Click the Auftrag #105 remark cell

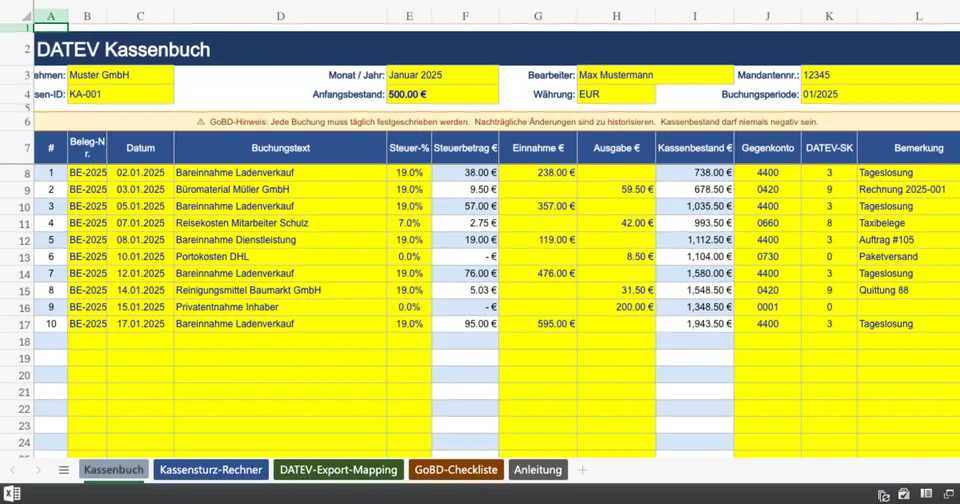(909, 240)
